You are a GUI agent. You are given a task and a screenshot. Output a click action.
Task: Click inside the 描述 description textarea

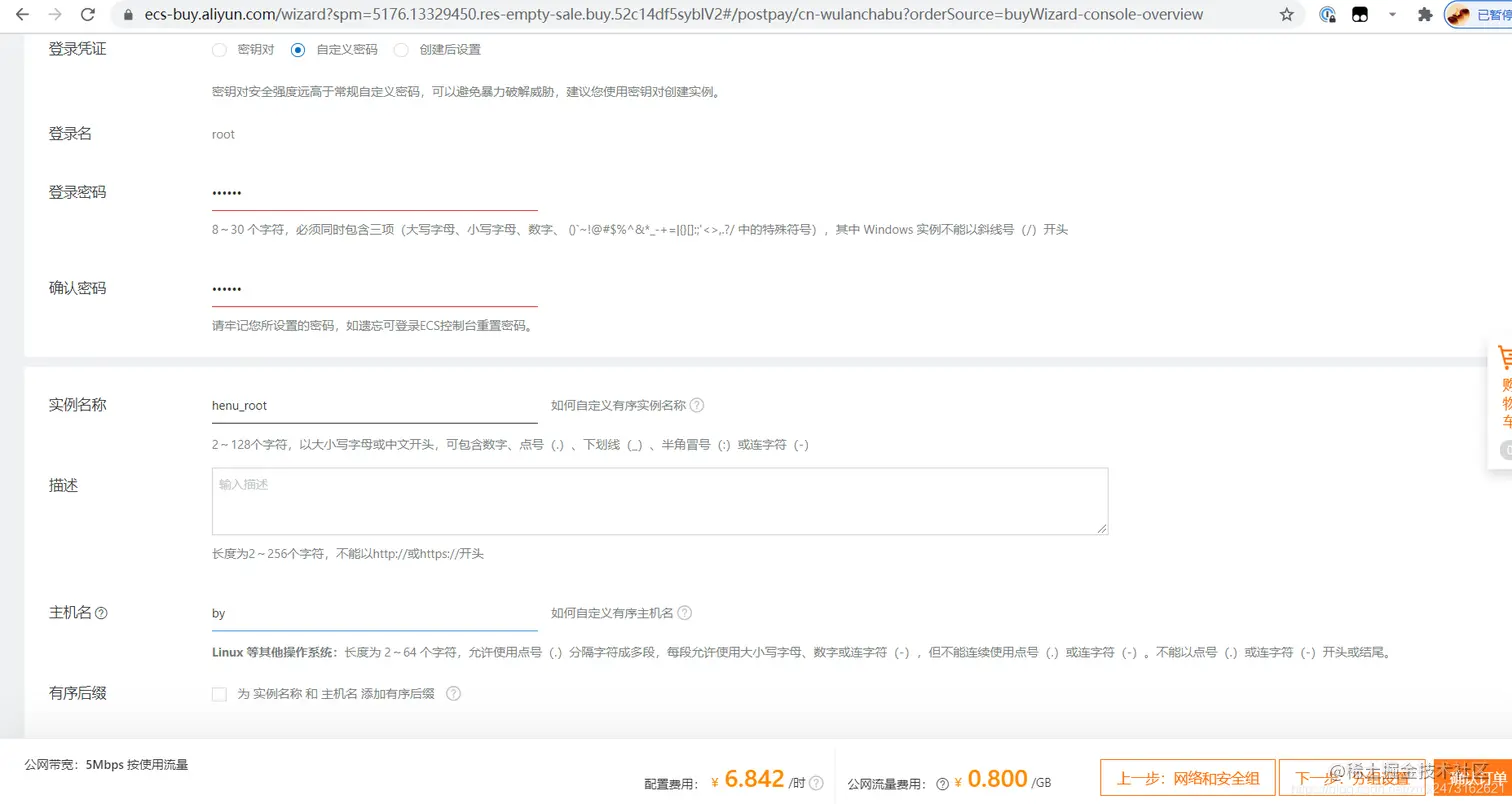pos(660,498)
